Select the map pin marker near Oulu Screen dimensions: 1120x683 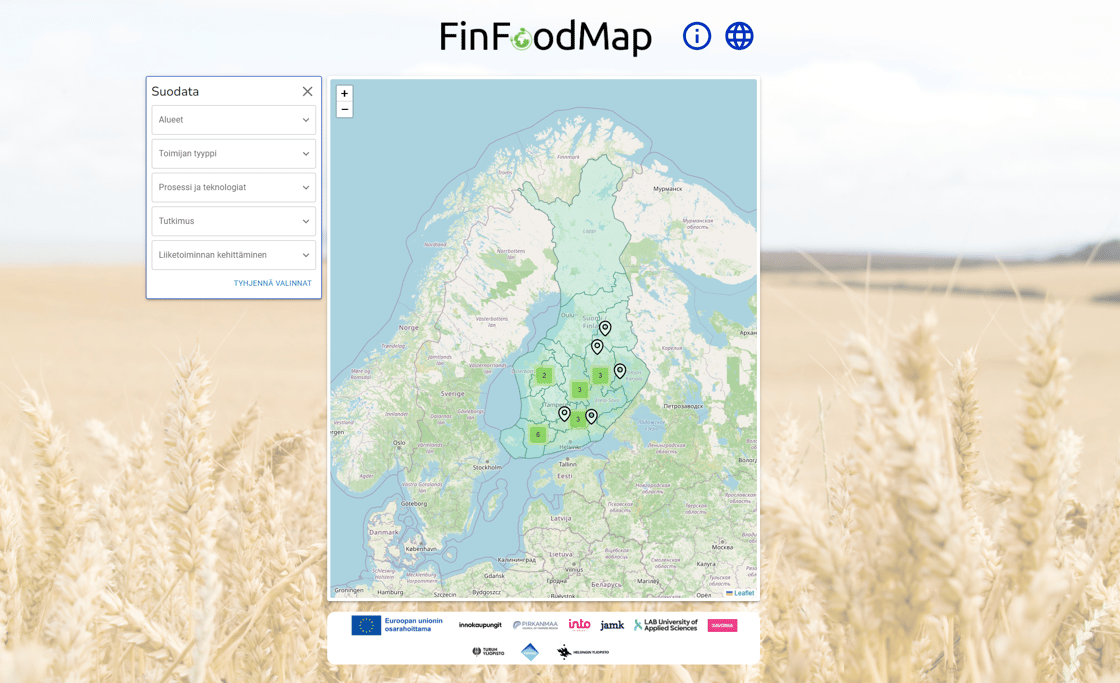604,327
